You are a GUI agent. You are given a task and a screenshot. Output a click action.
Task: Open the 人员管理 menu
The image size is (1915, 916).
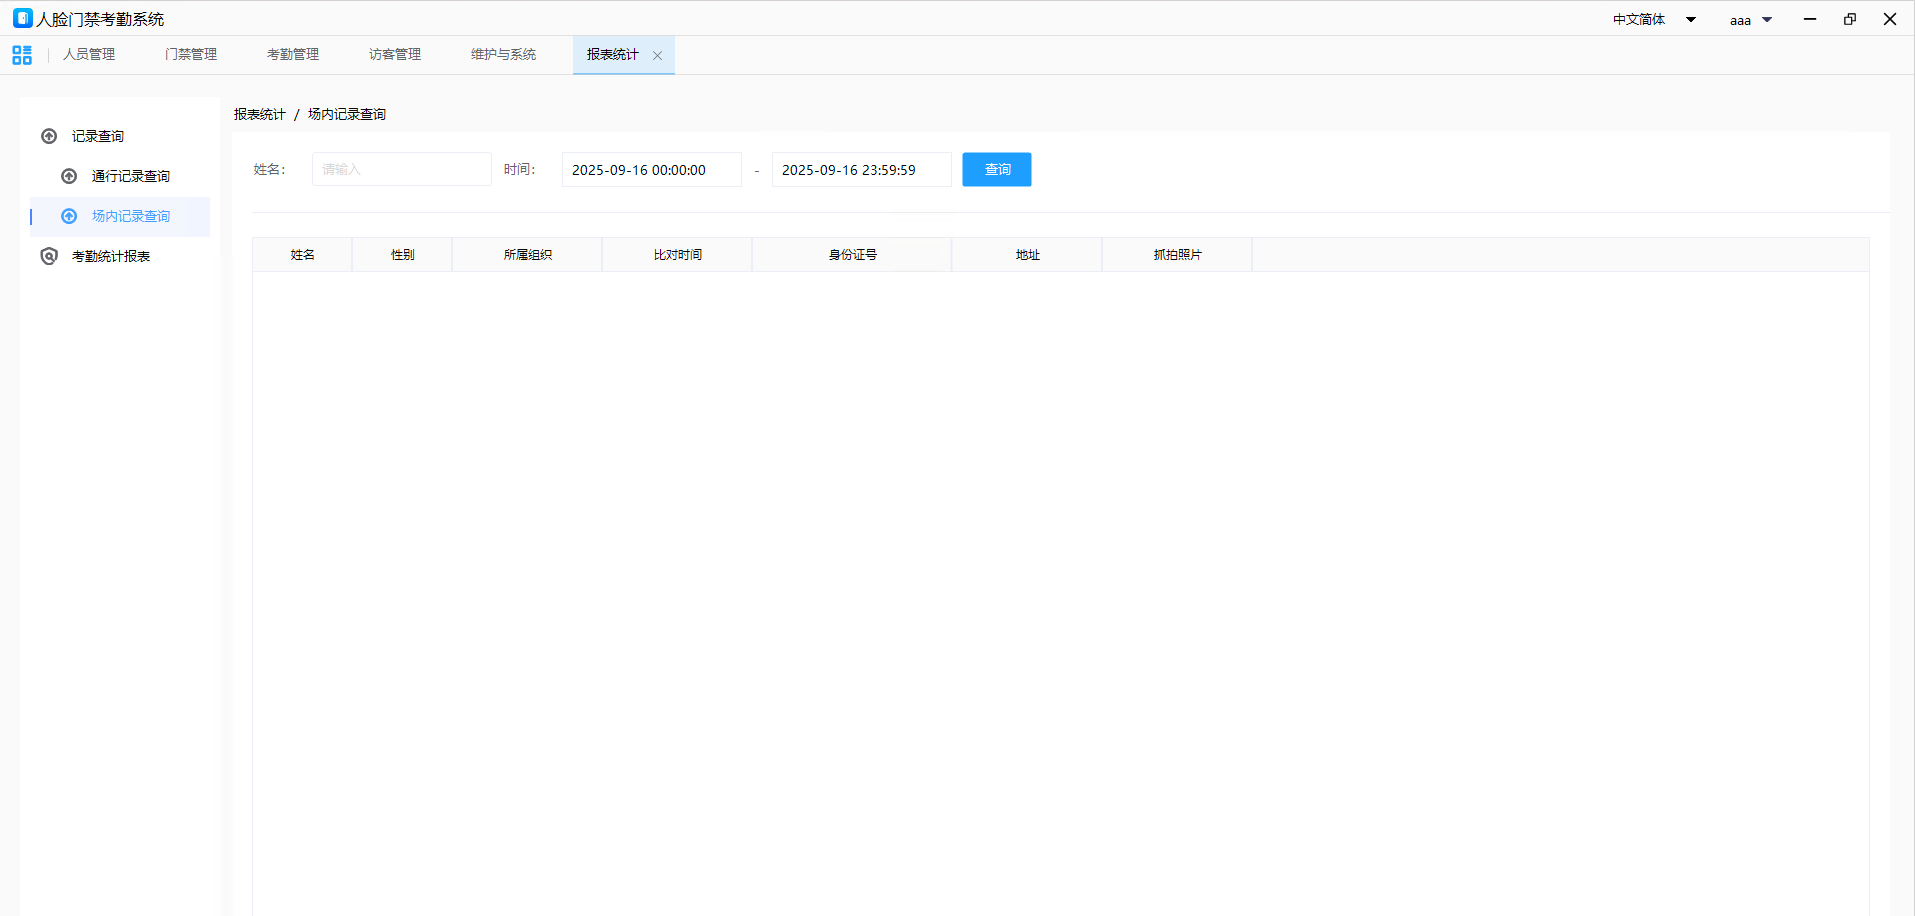pyautogui.click(x=89, y=54)
